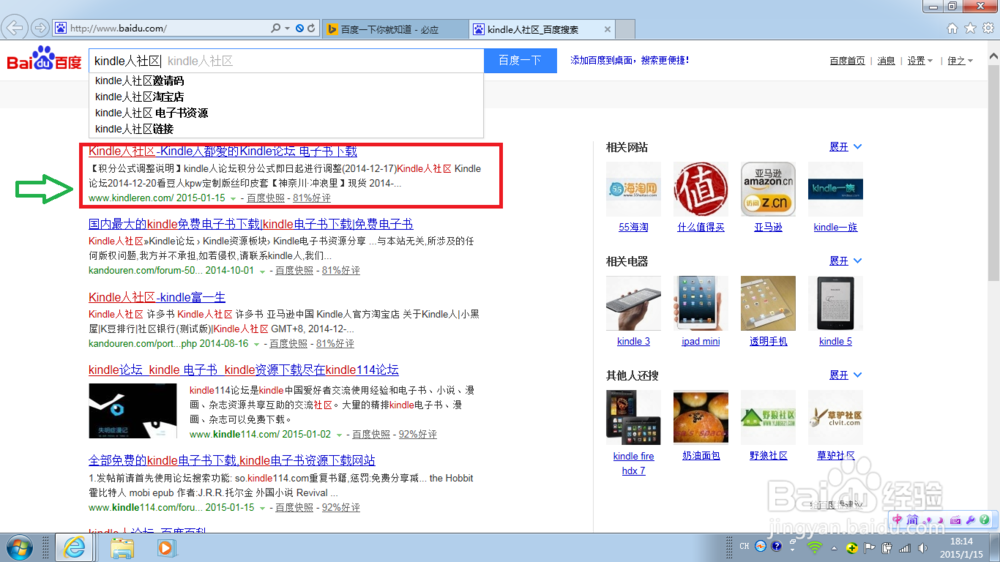Open 81%好评 for kindleren.com result
The image size is (1000, 562).
[311, 198]
